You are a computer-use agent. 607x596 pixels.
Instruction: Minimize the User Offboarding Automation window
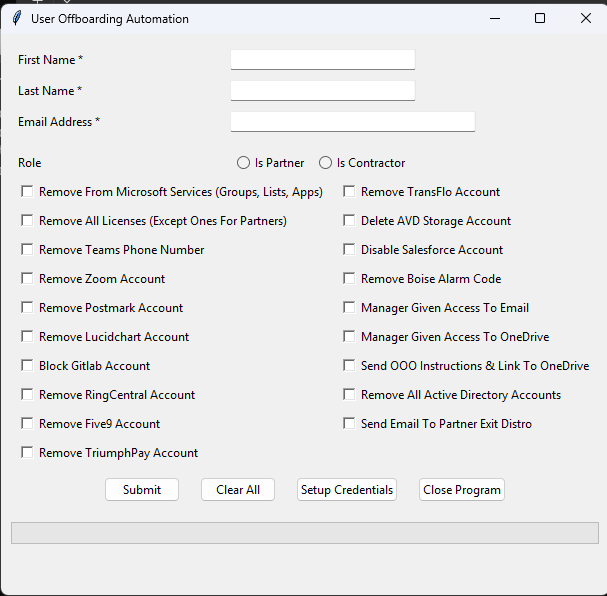495,18
